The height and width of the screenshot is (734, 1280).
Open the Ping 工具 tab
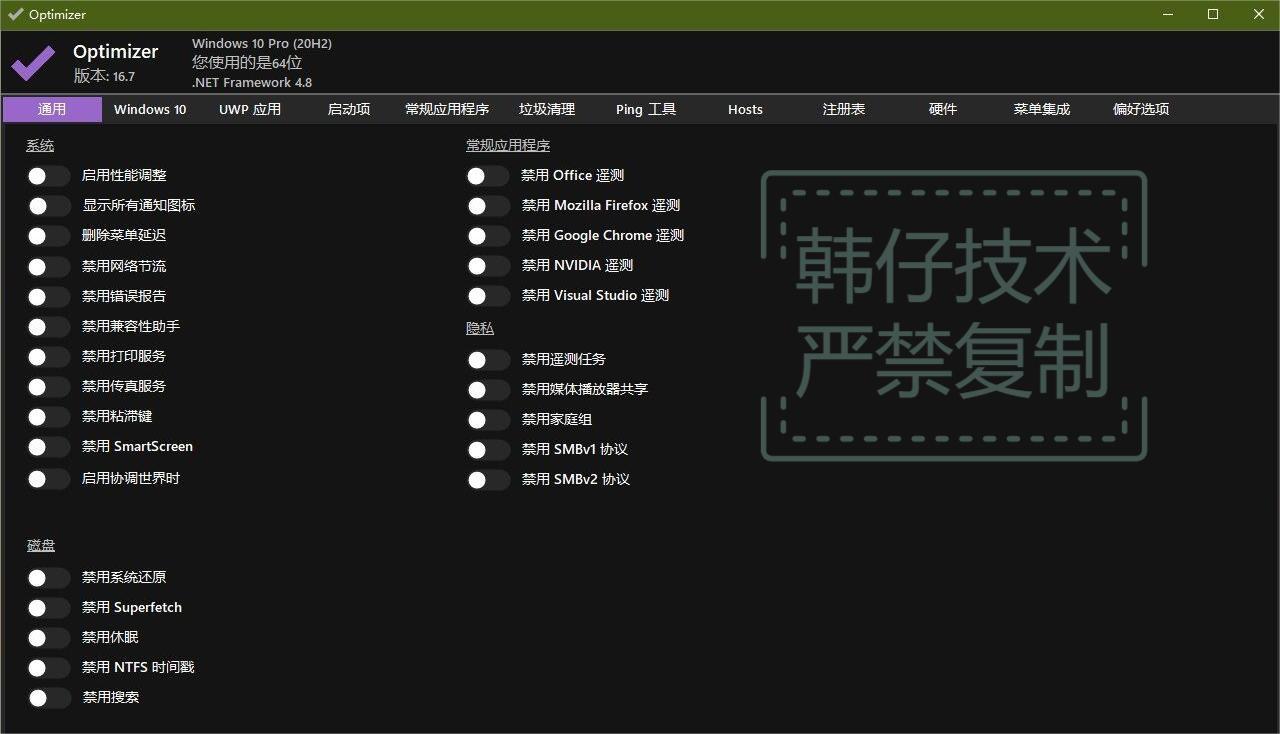coord(646,109)
